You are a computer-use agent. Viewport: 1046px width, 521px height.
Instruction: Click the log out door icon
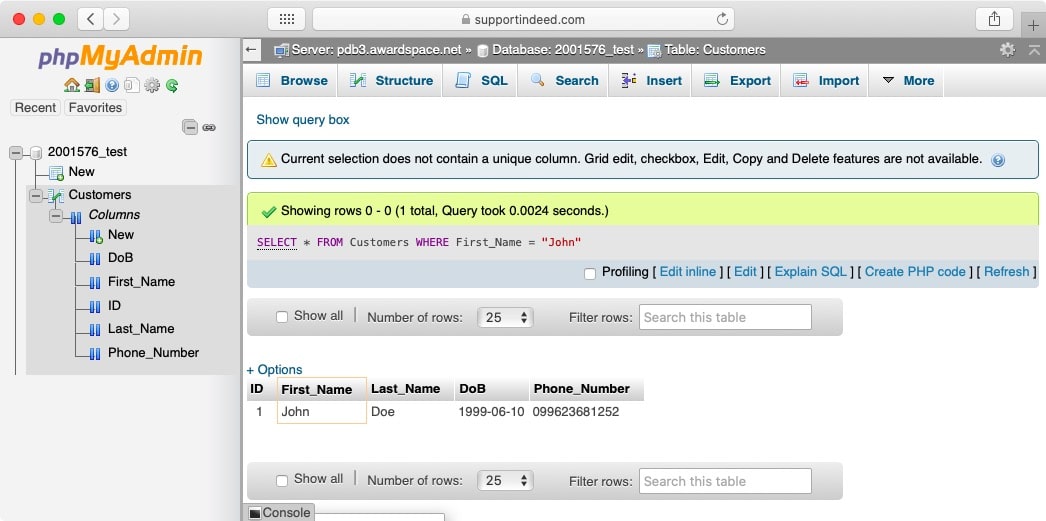click(x=92, y=86)
